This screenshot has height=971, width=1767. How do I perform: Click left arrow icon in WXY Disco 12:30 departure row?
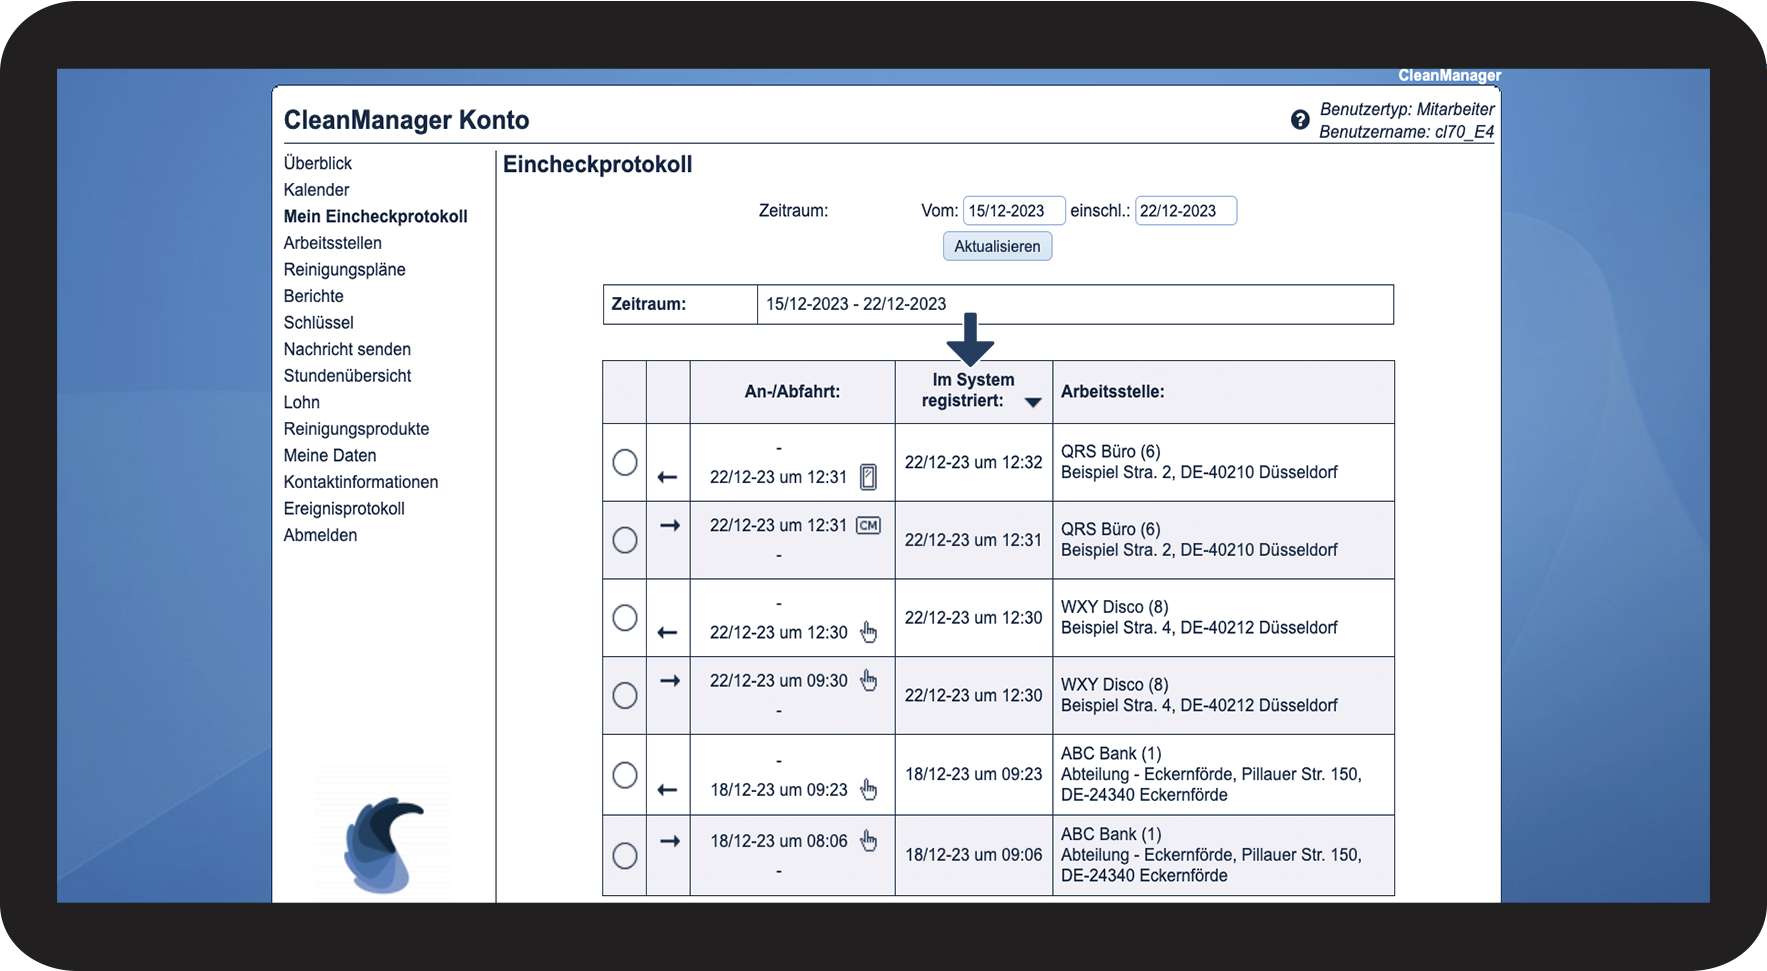668,632
